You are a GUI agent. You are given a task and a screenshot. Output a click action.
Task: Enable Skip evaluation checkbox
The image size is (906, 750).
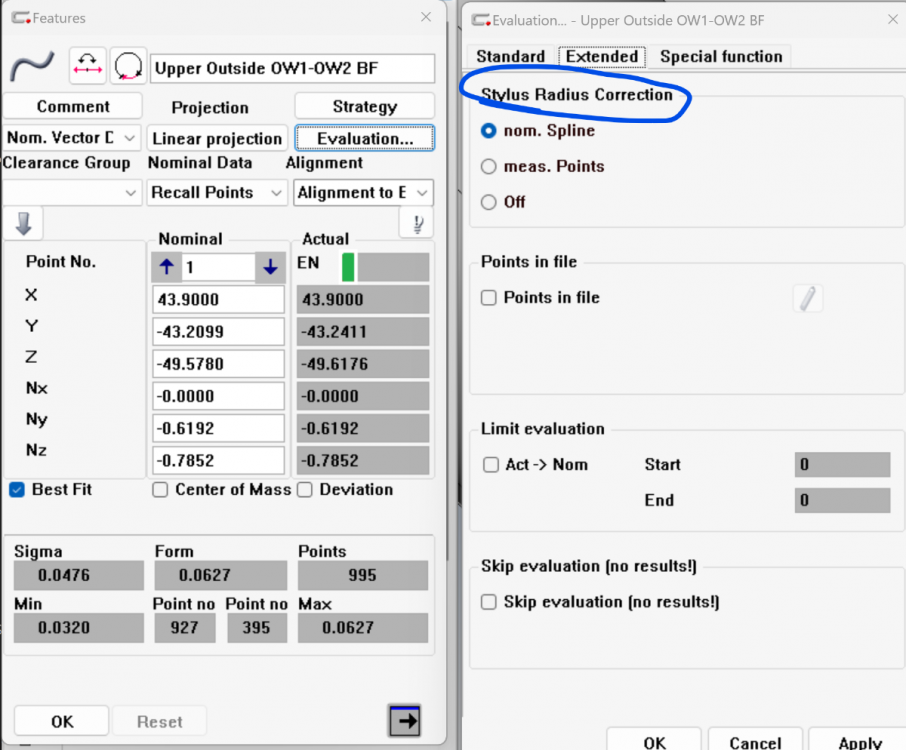coord(489,602)
